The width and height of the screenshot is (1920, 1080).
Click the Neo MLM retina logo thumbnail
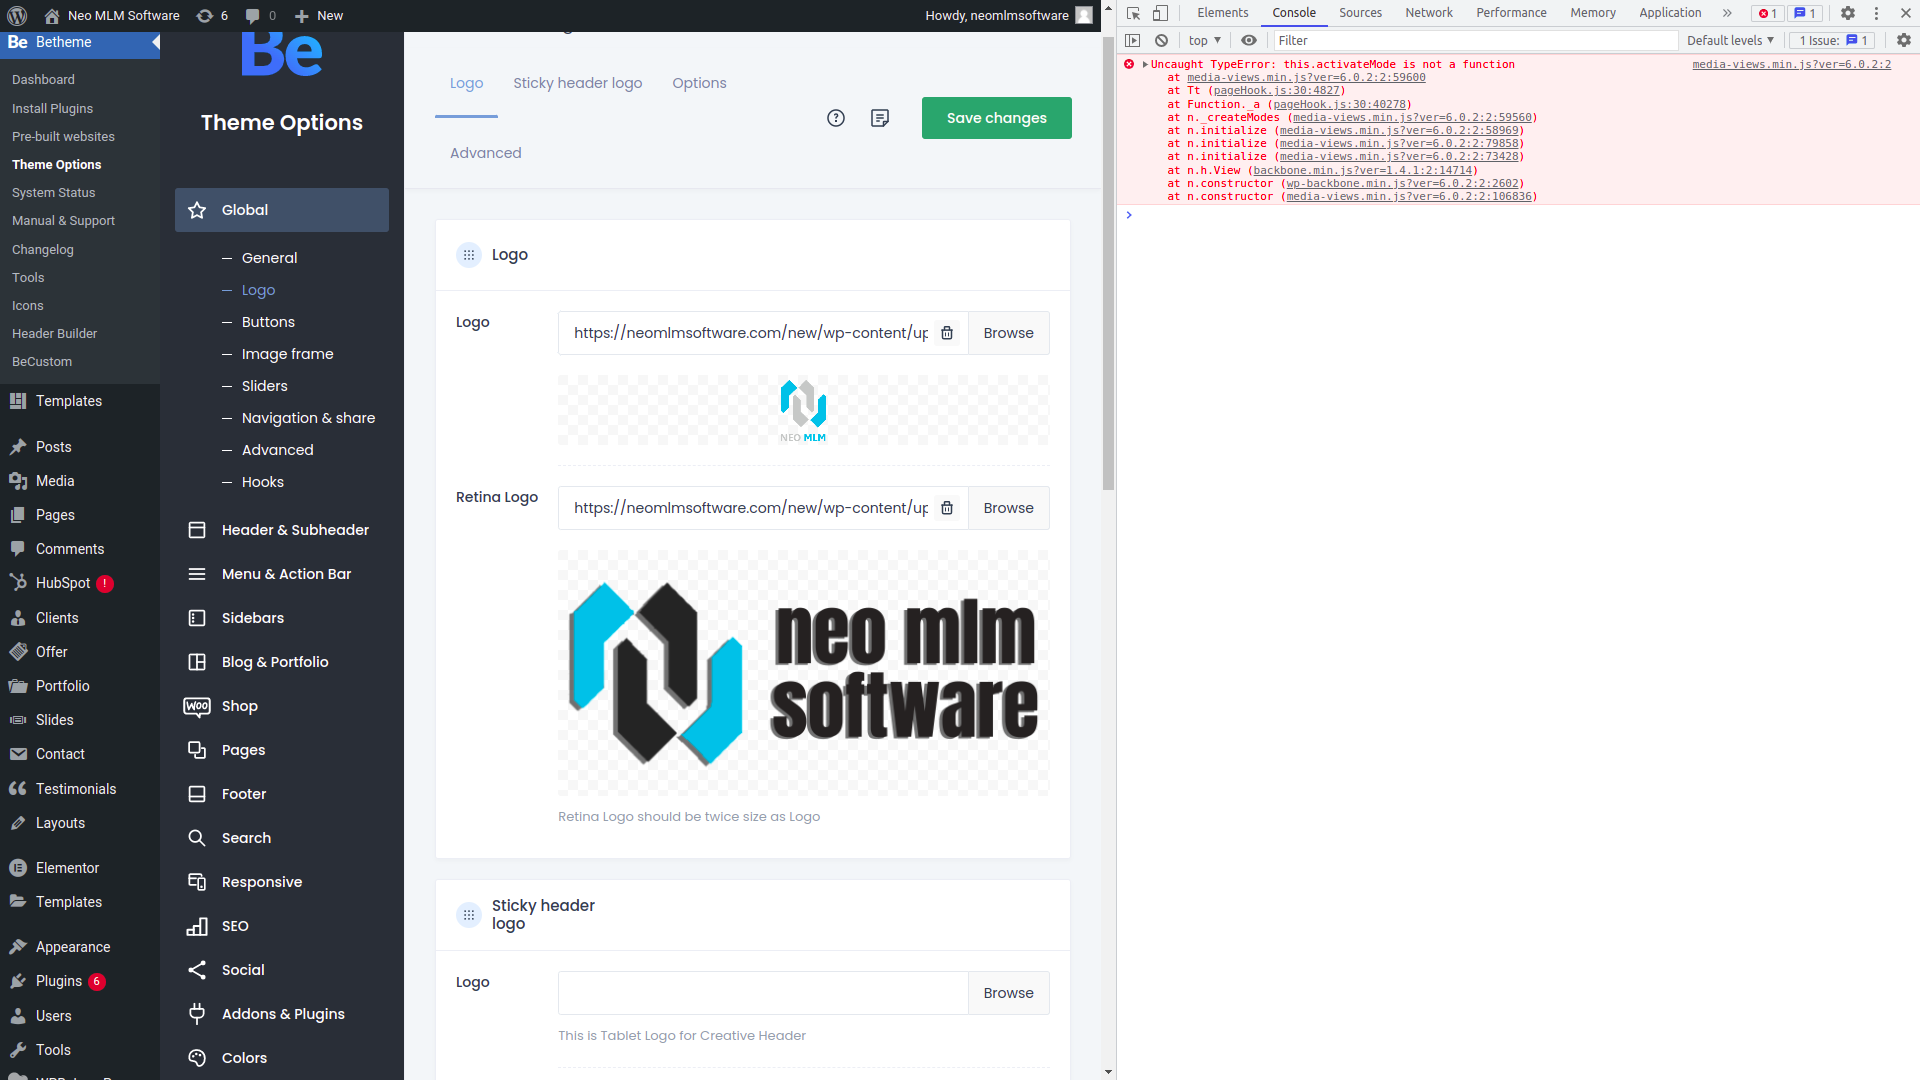pyautogui.click(x=802, y=671)
